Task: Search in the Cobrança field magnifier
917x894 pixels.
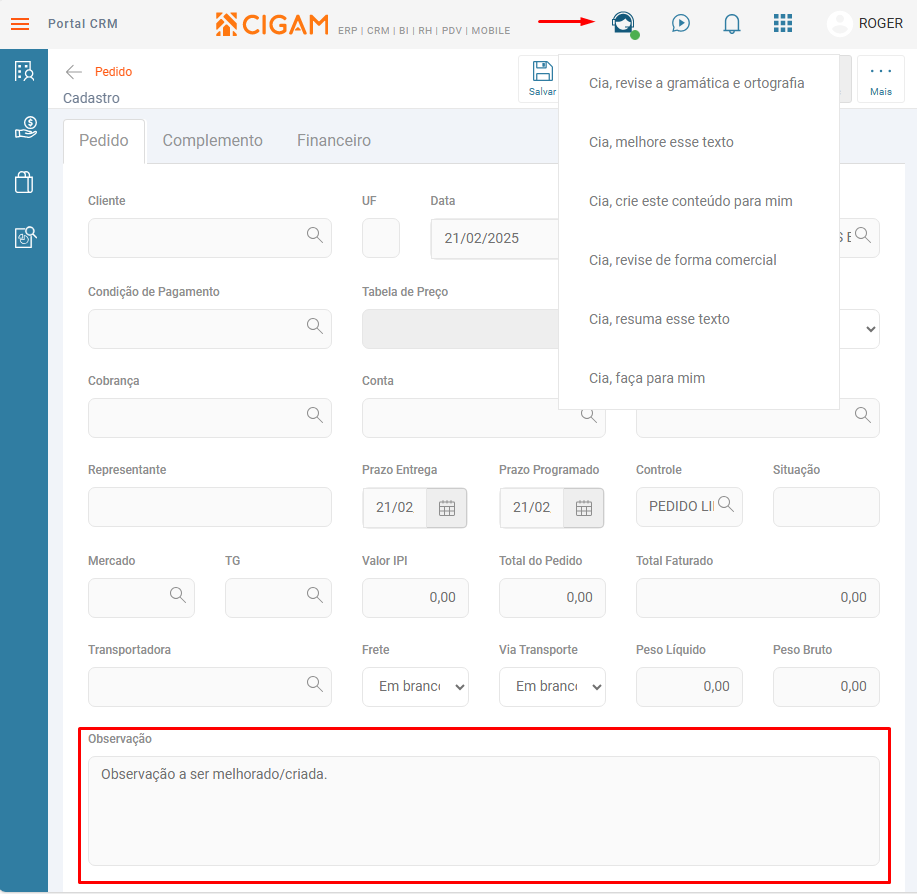Action: tap(315, 415)
